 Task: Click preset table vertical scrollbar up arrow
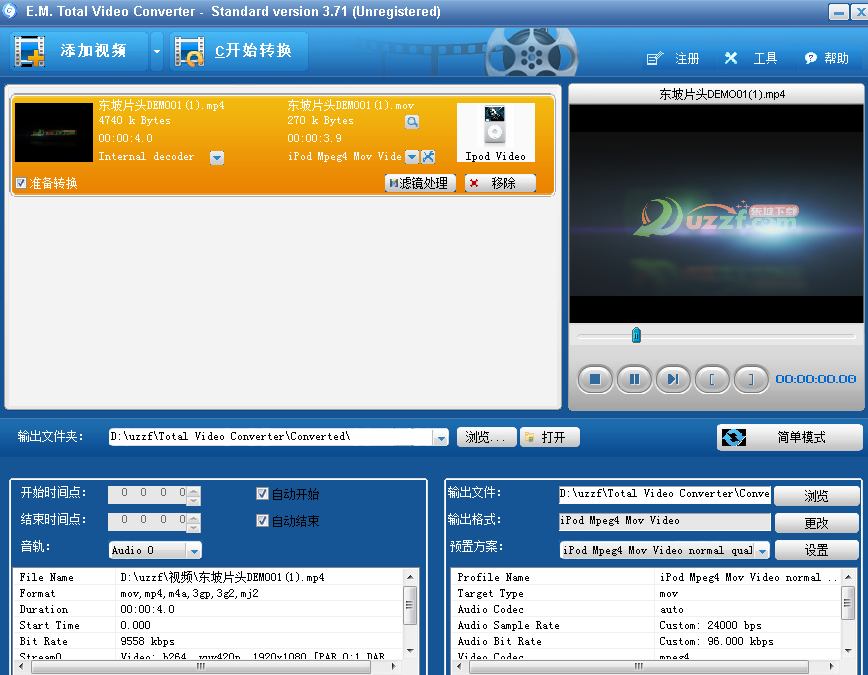click(x=848, y=577)
